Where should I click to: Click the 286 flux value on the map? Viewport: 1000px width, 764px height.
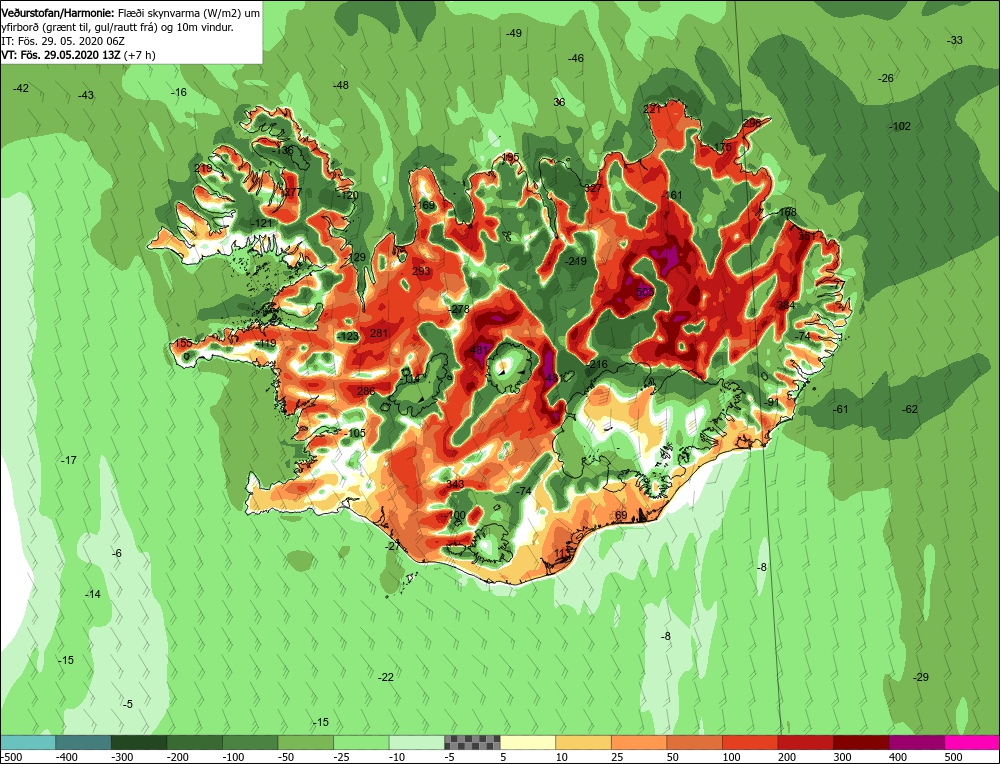(x=366, y=391)
